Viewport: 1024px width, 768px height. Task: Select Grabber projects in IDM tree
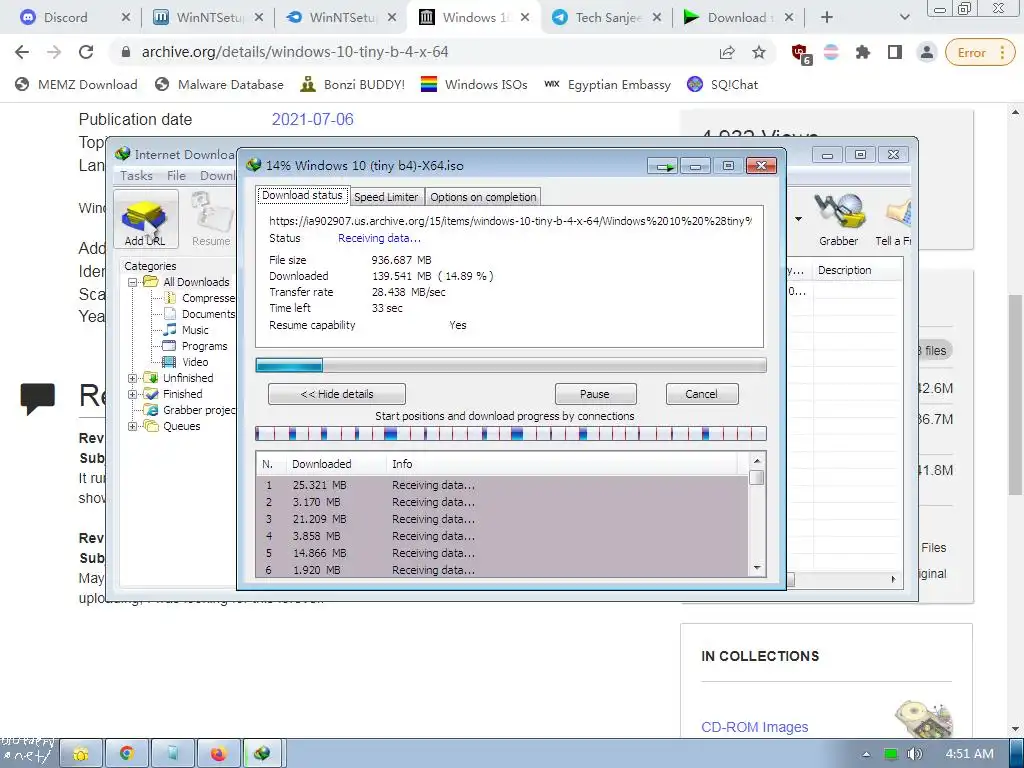(190, 410)
